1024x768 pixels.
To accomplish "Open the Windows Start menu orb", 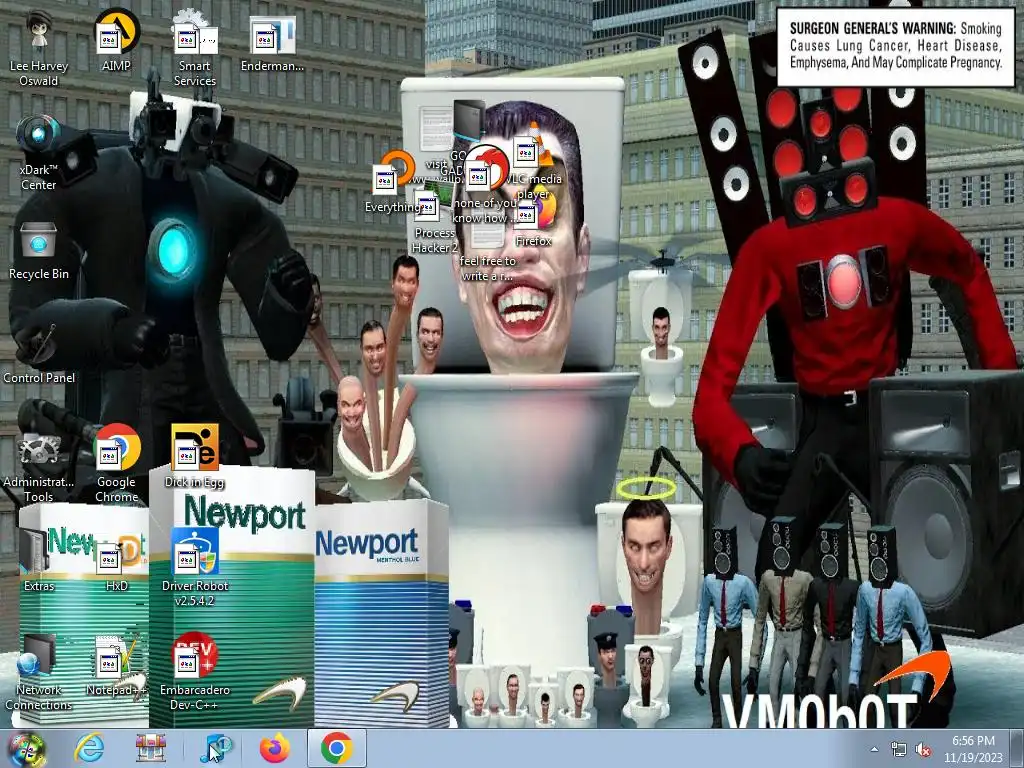I will tap(26, 749).
